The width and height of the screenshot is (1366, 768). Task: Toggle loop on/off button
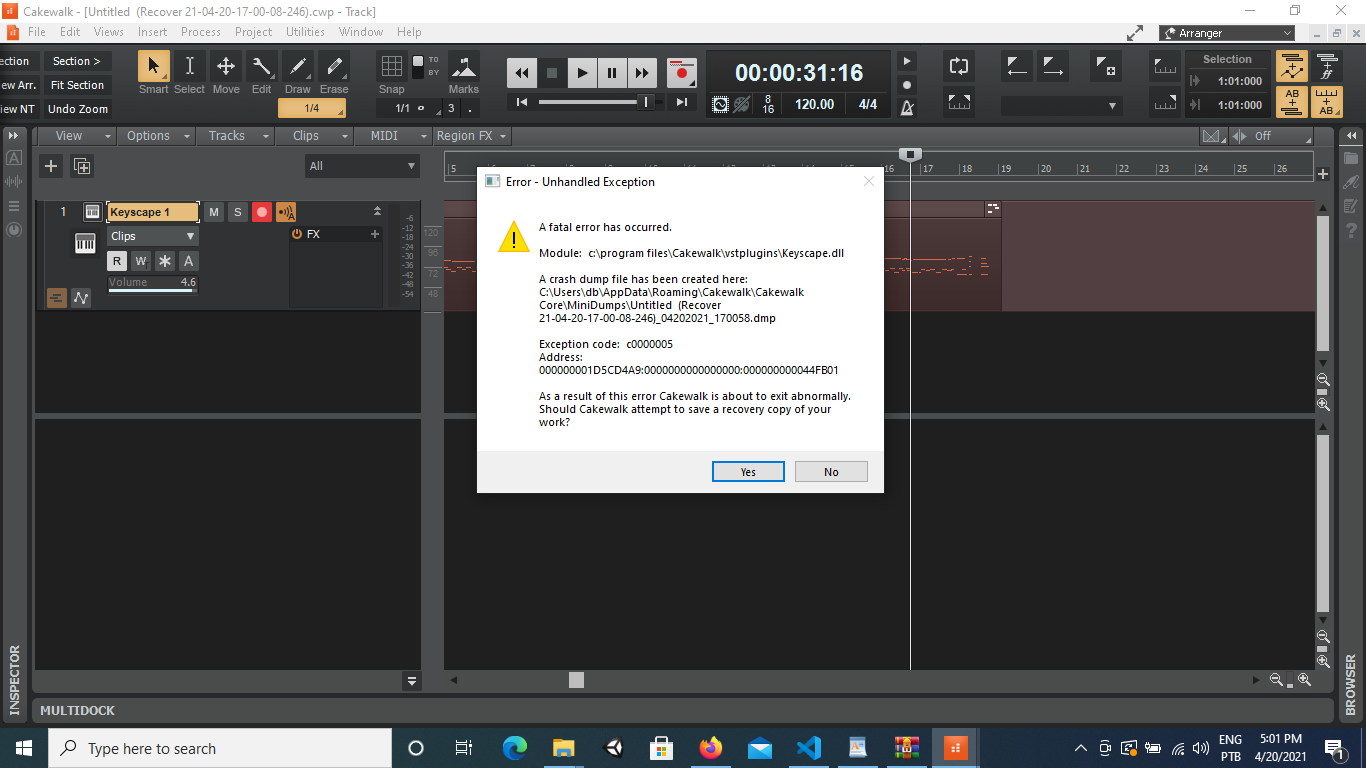[959, 67]
